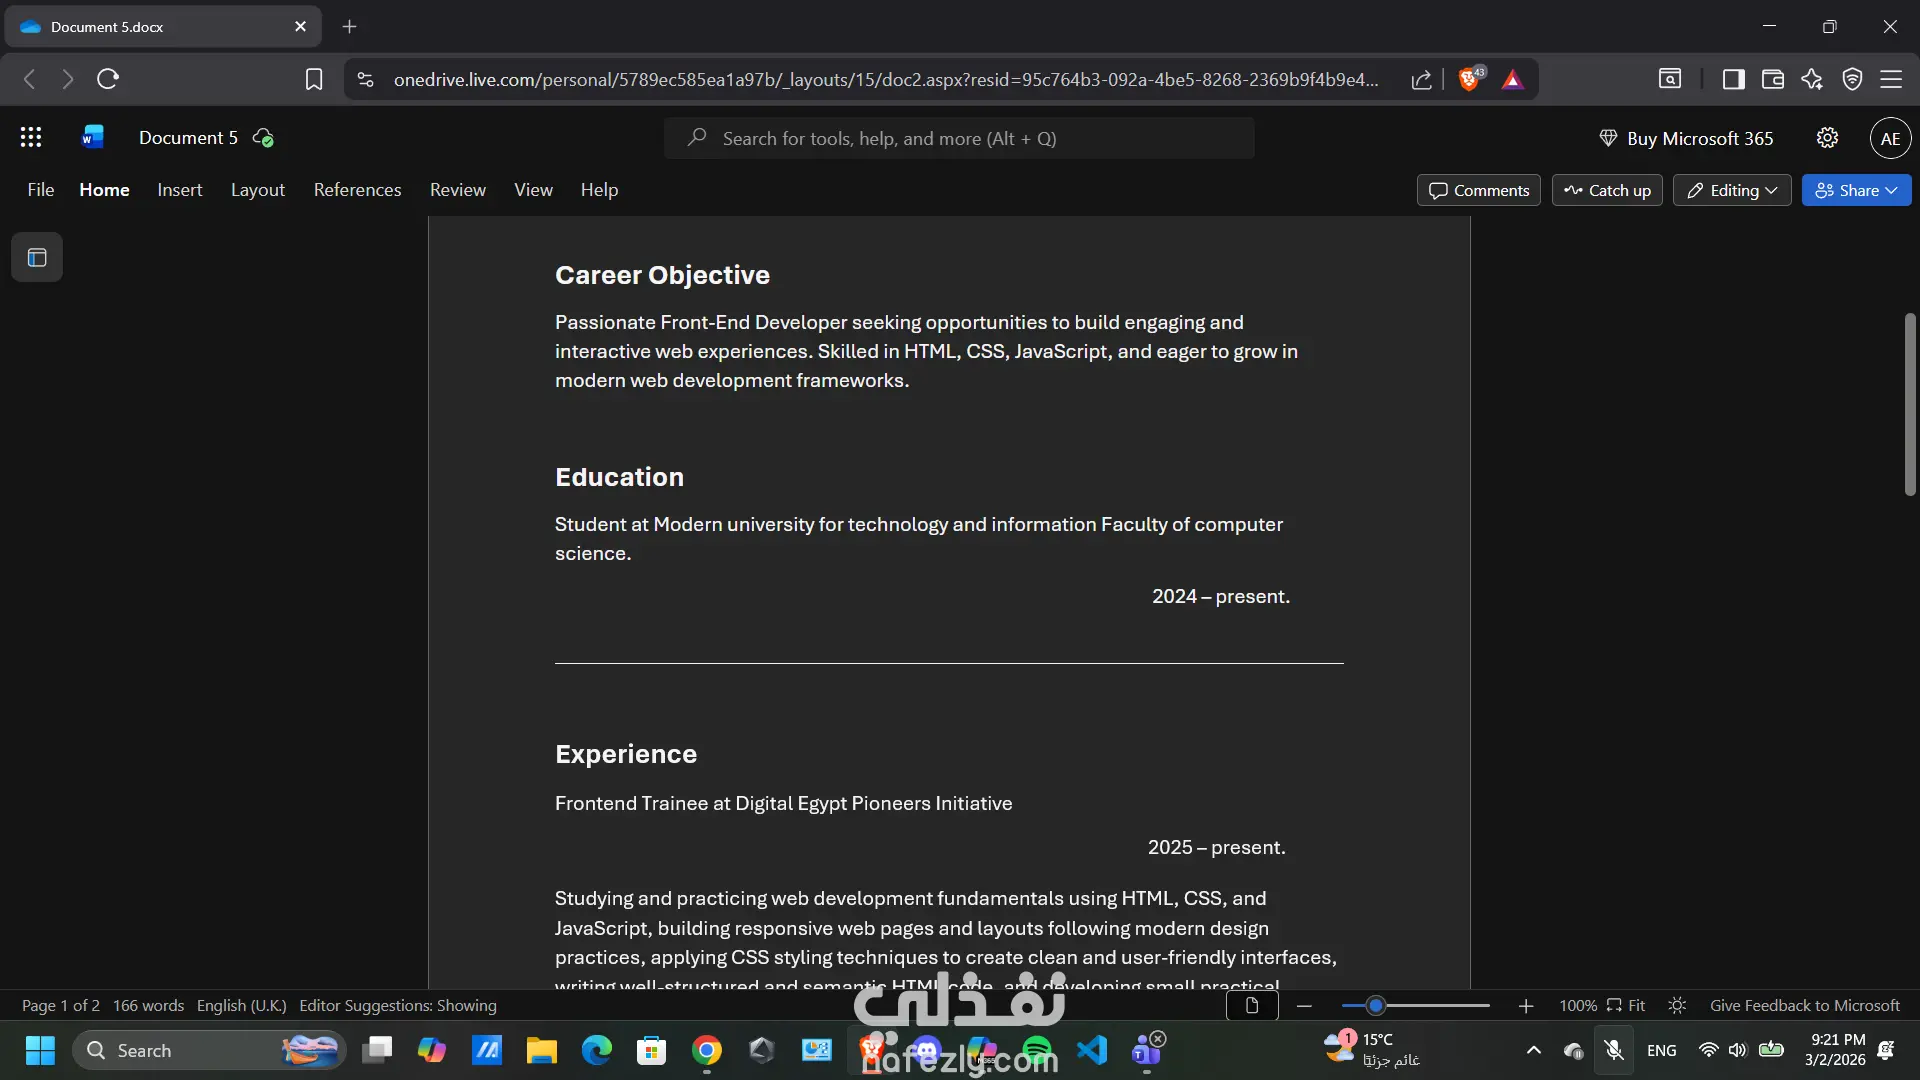Click the zoom in plus icon

1525,1006
